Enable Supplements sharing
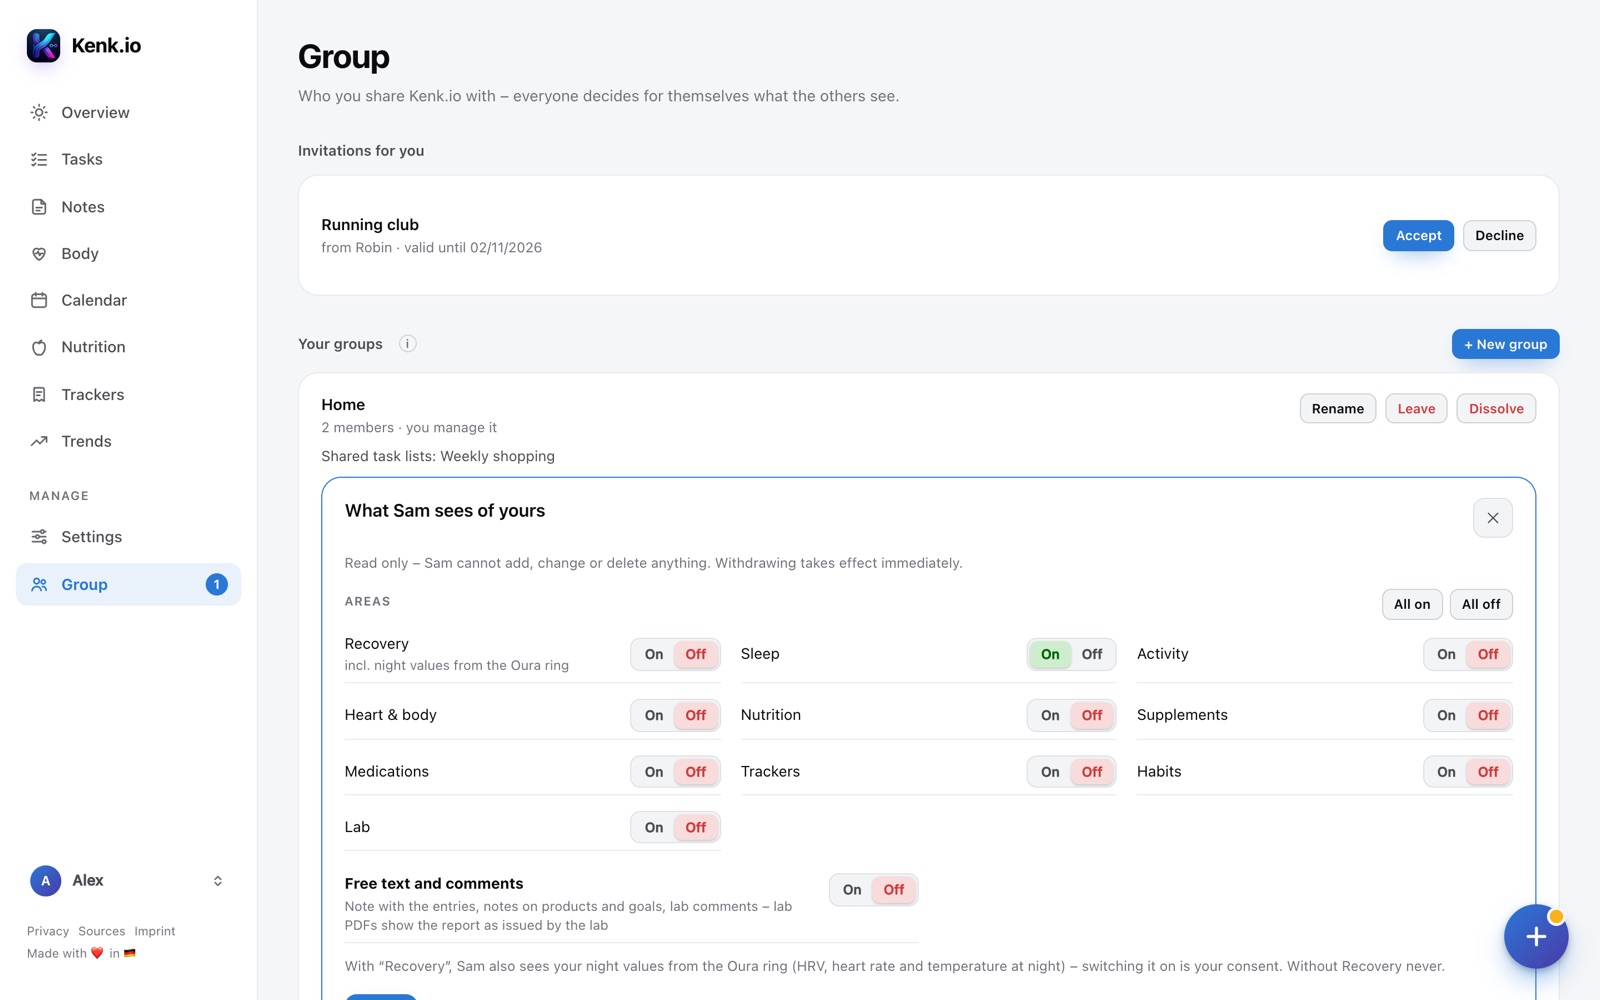Image resolution: width=1600 pixels, height=1000 pixels. [1446, 715]
